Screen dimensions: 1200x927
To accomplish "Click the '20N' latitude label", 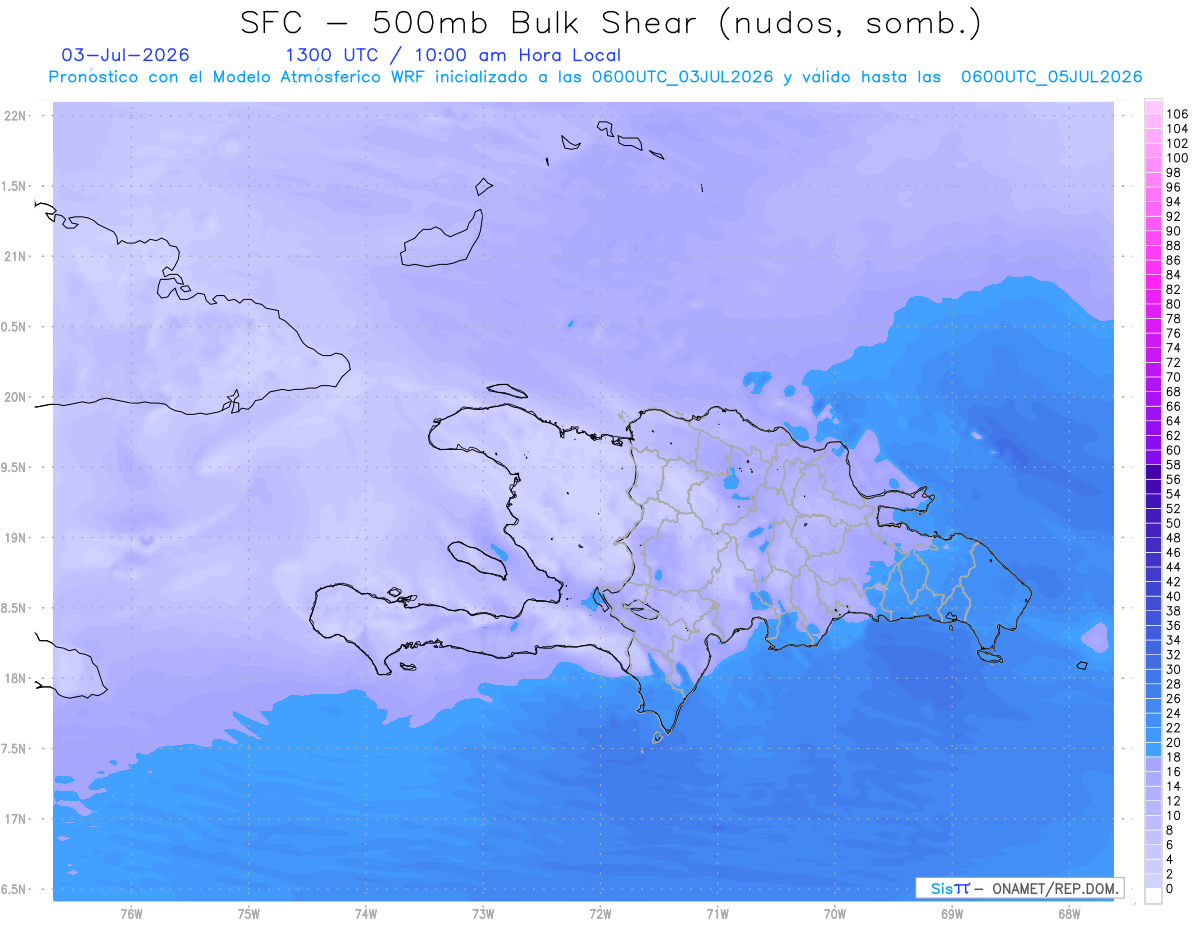I will [15, 397].
